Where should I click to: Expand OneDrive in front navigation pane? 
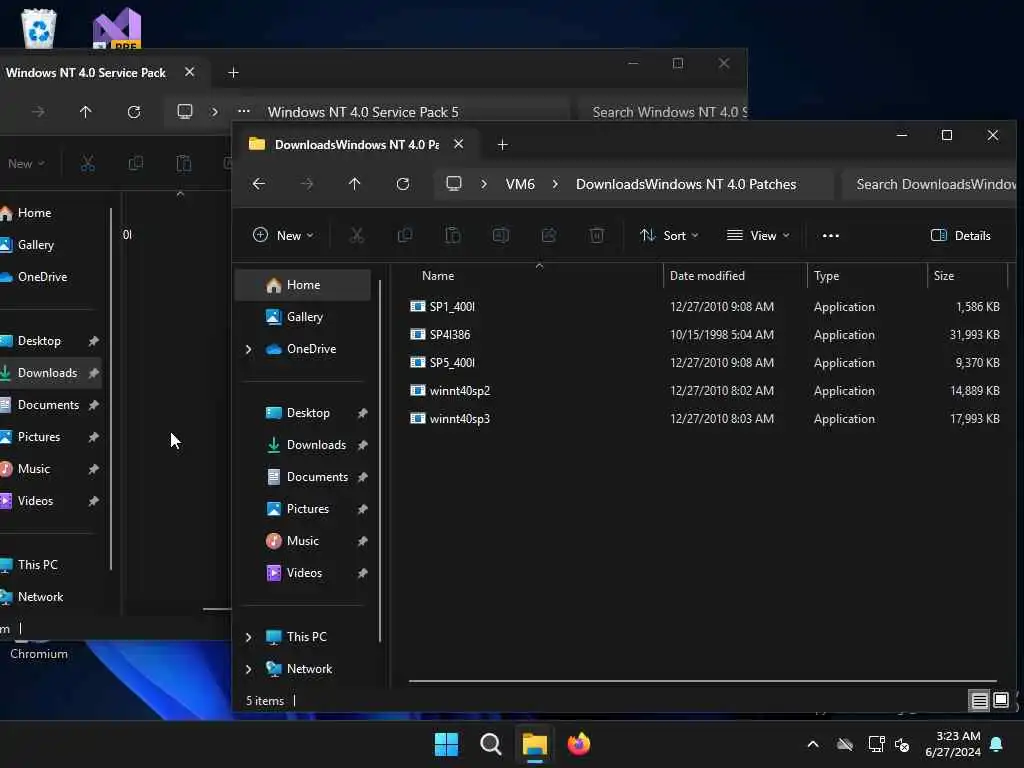click(249, 349)
